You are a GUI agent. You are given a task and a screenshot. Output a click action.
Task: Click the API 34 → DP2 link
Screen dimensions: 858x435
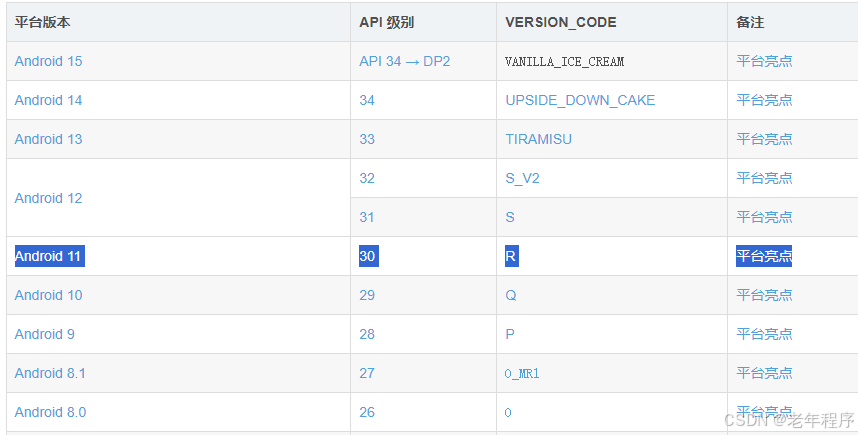click(x=404, y=61)
